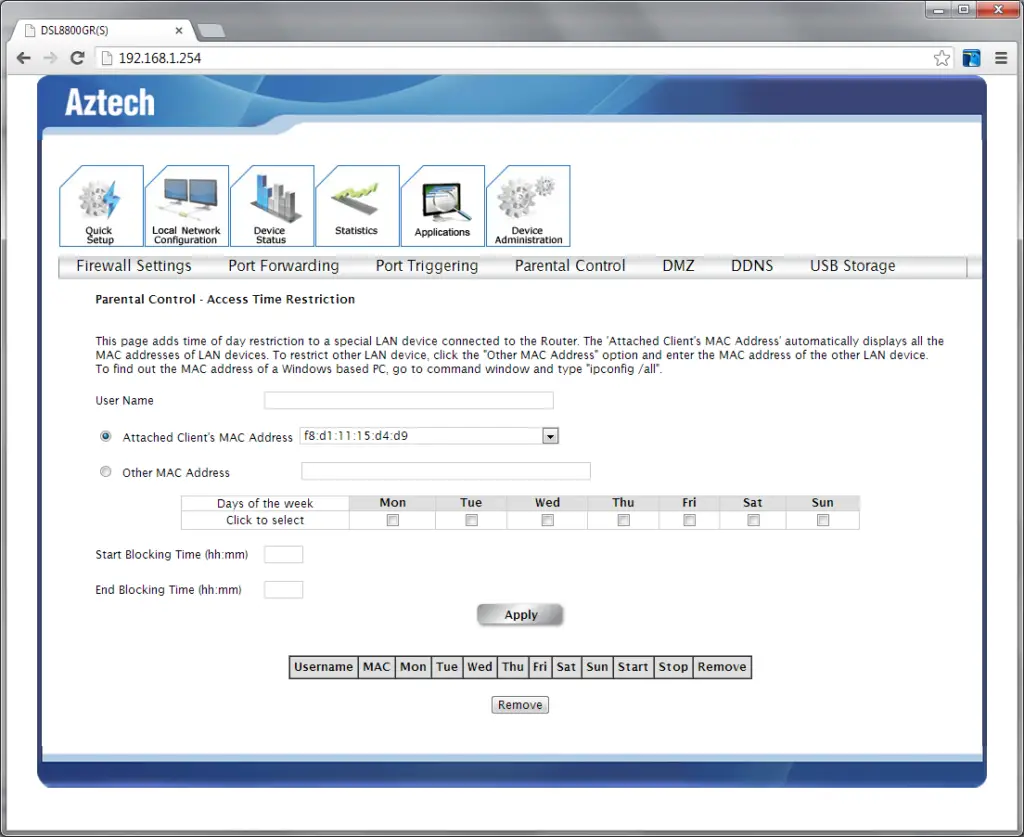Reload the router page
The image size is (1024, 837).
click(77, 58)
